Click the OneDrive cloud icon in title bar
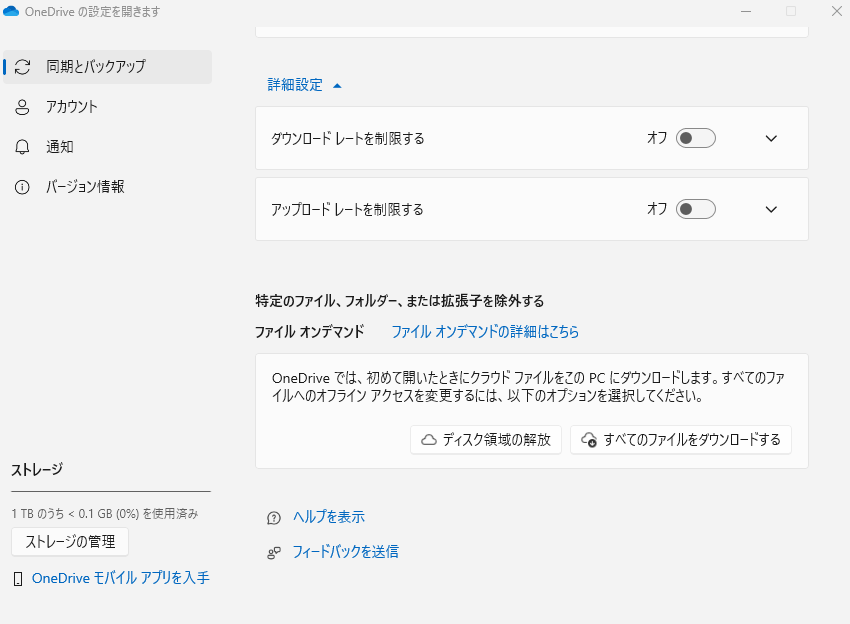Screen dimensions: 850x624 (12, 12)
